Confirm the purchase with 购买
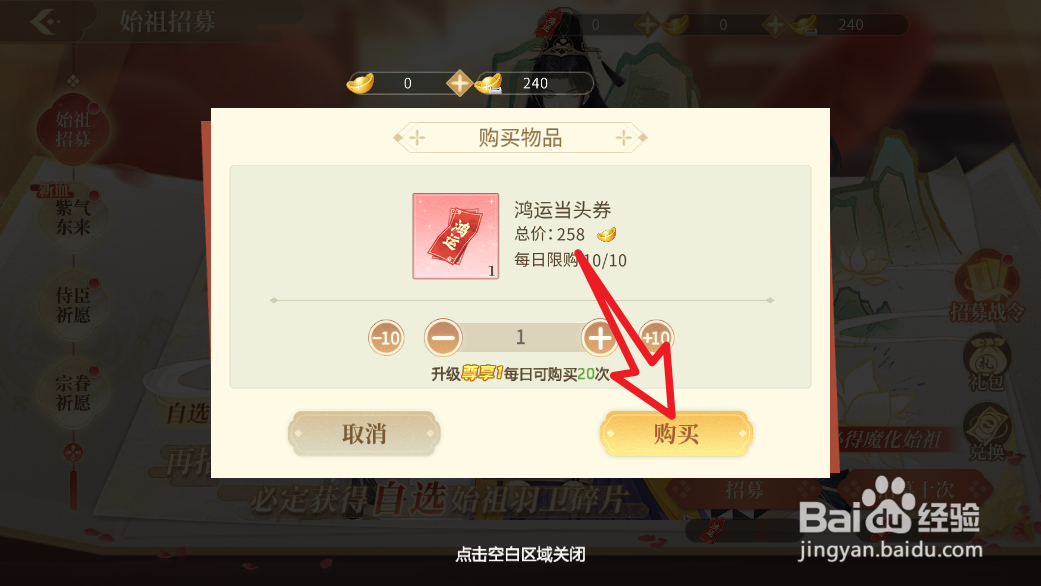Screen dimensions: 1041x586 [x=676, y=434]
